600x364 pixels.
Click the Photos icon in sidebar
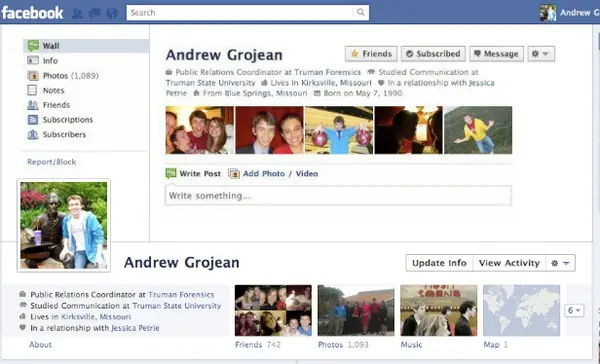click(x=33, y=76)
